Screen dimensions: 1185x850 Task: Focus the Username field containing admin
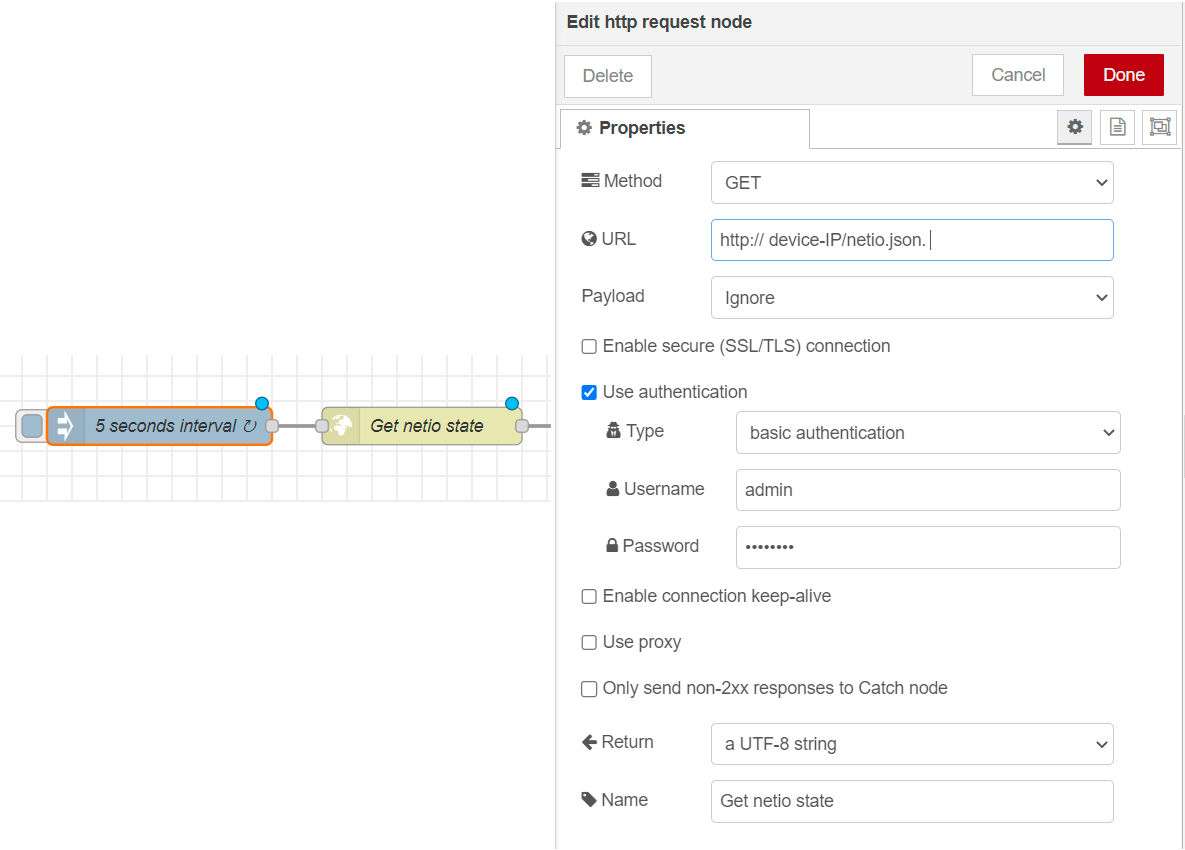[x=927, y=490]
